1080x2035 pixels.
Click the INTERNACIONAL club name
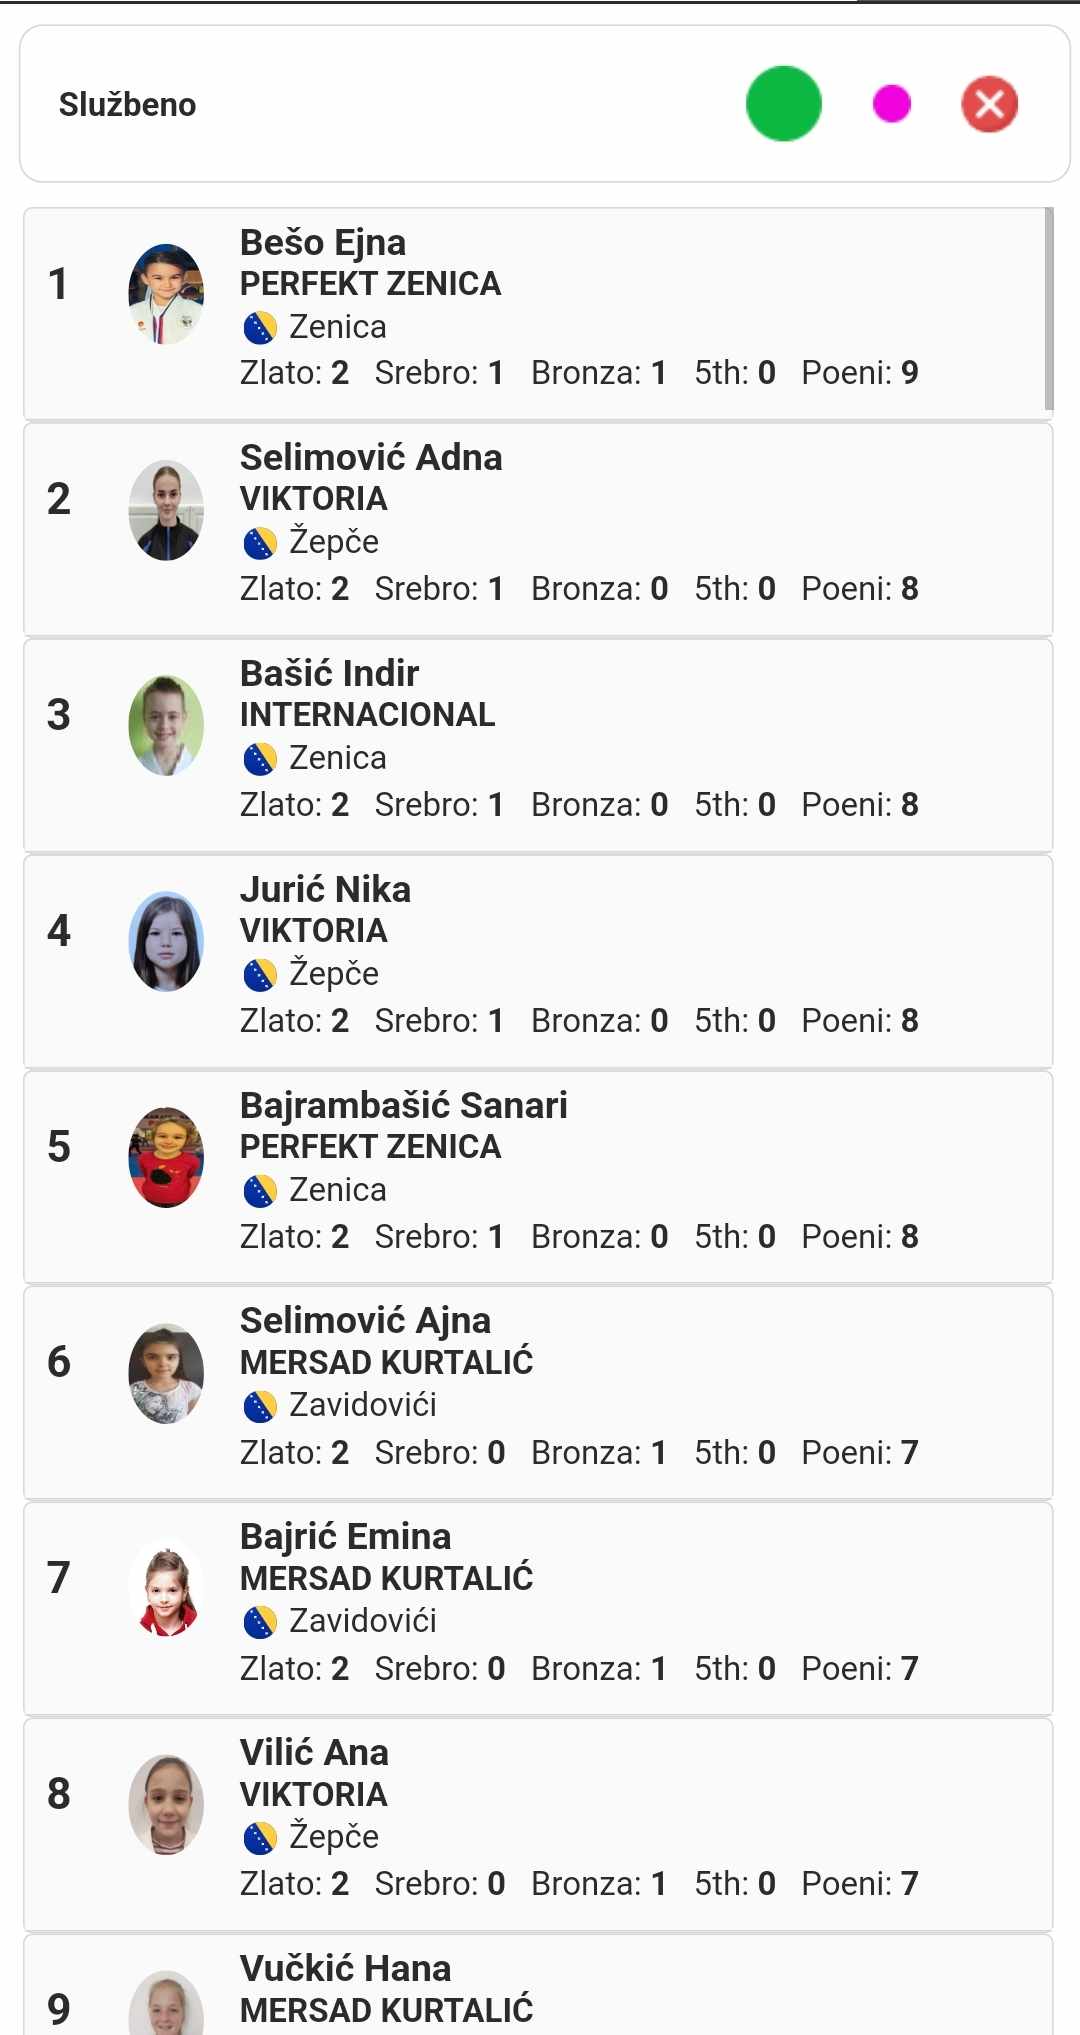click(x=367, y=715)
